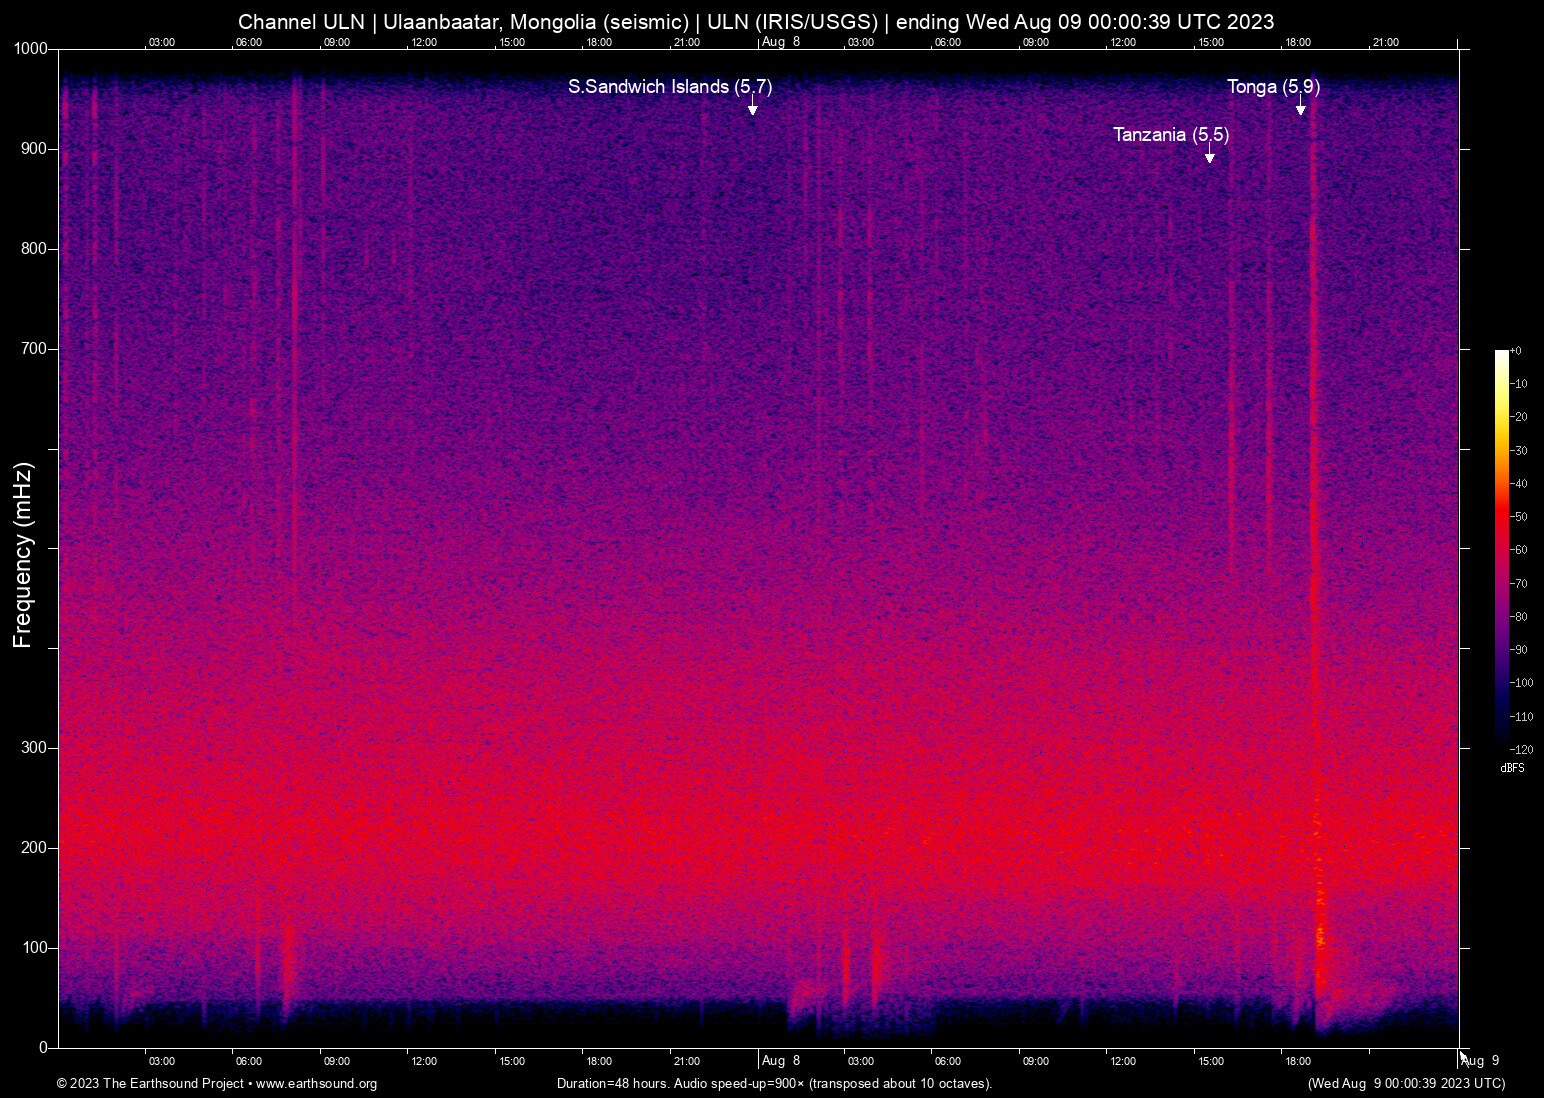Click the 21:00 label on bottom axis
Image resolution: width=1544 pixels, height=1098 pixels.
coord(686,1062)
